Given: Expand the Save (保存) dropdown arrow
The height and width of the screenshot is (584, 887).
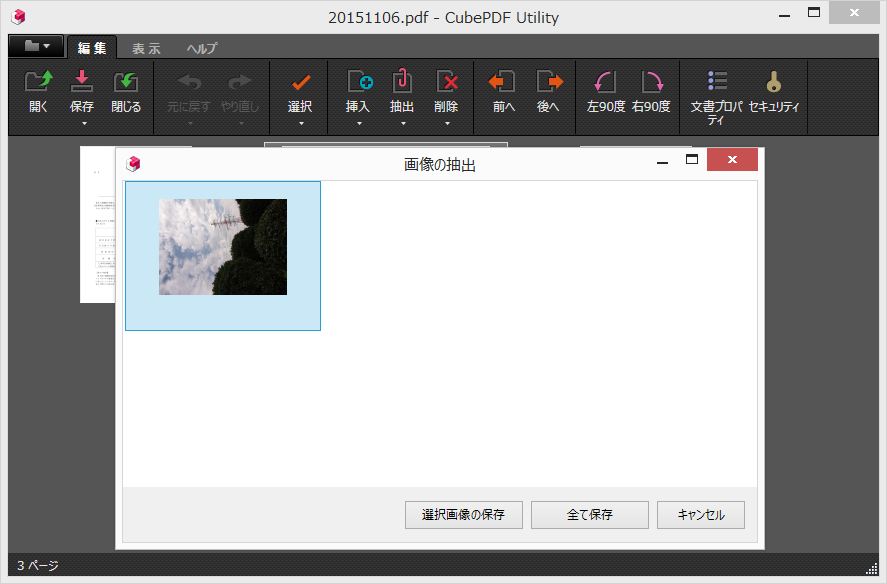Looking at the screenshot, I should coord(84,123).
